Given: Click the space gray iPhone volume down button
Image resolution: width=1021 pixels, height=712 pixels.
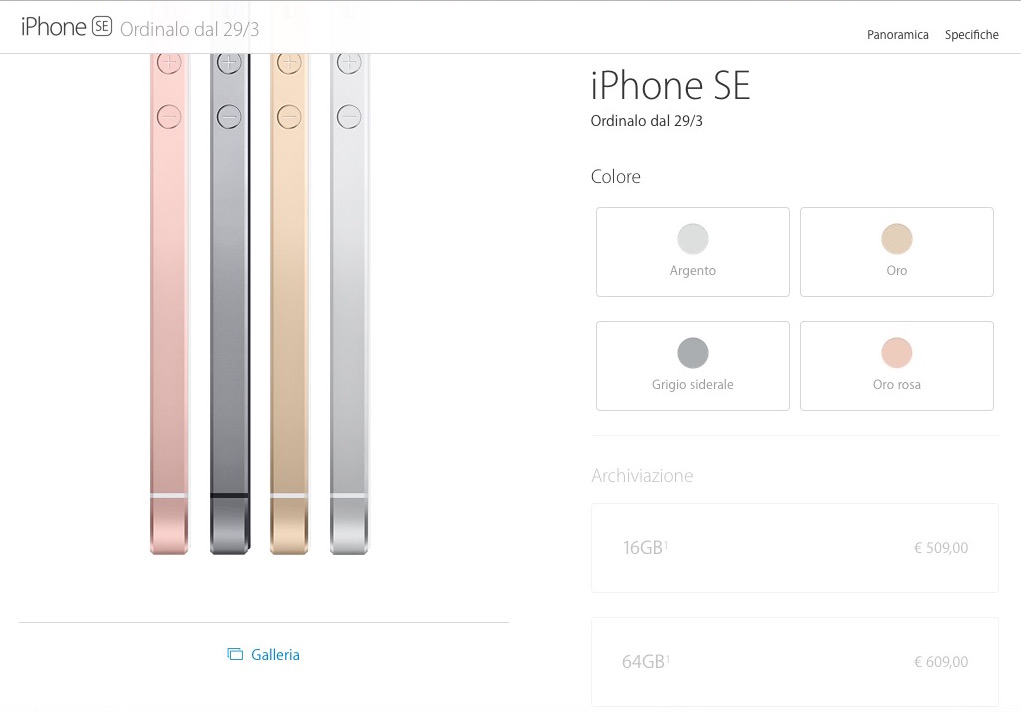Looking at the screenshot, I should (229, 117).
